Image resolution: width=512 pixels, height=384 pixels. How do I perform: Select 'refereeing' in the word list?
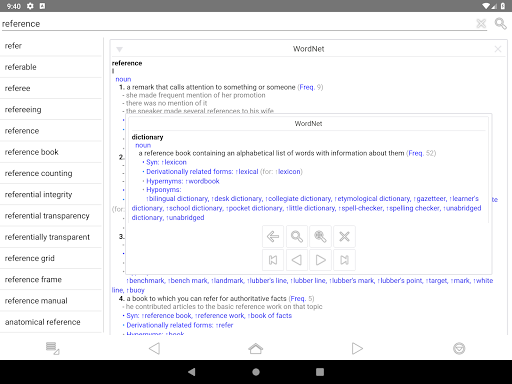(51, 110)
